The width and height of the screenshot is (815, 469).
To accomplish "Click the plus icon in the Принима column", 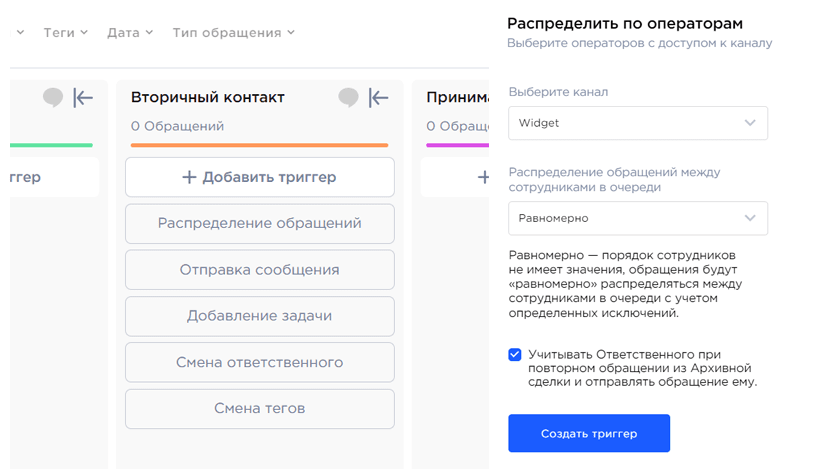I will point(483,177).
